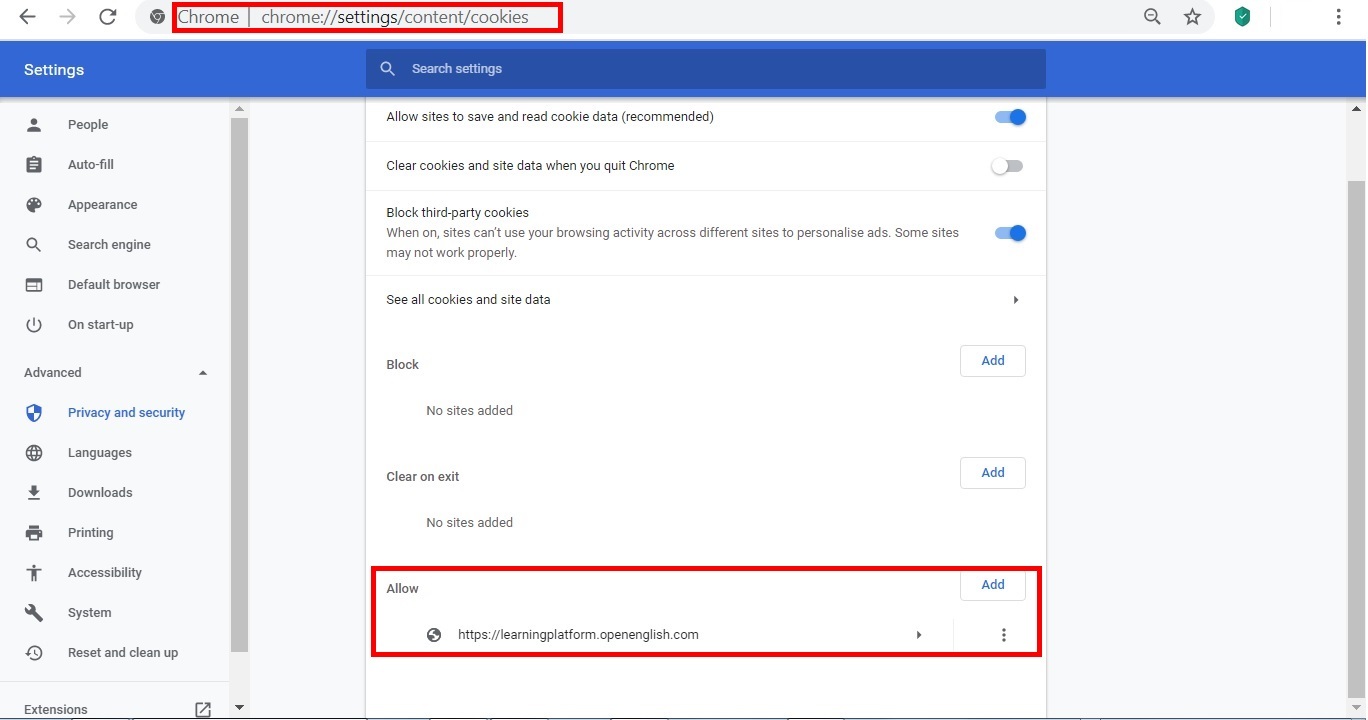Click the Accessibility figure icon
Viewport: 1368px width, 720px height.
(34, 573)
